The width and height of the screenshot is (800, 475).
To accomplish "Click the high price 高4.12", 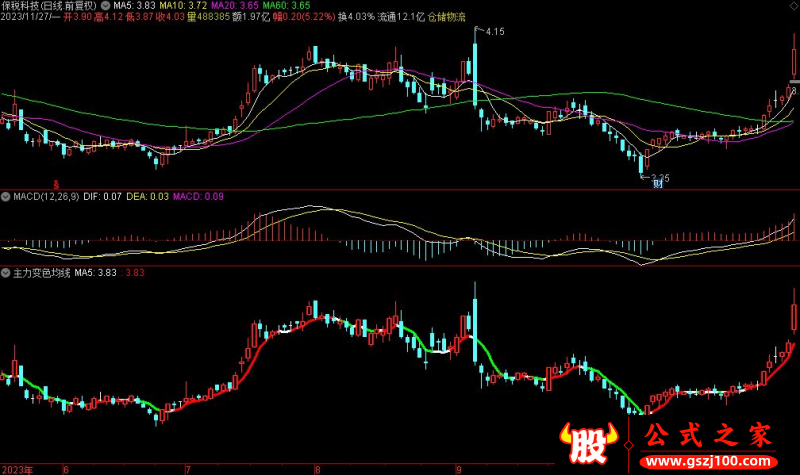I will pyautogui.click(x=109, y=17).
